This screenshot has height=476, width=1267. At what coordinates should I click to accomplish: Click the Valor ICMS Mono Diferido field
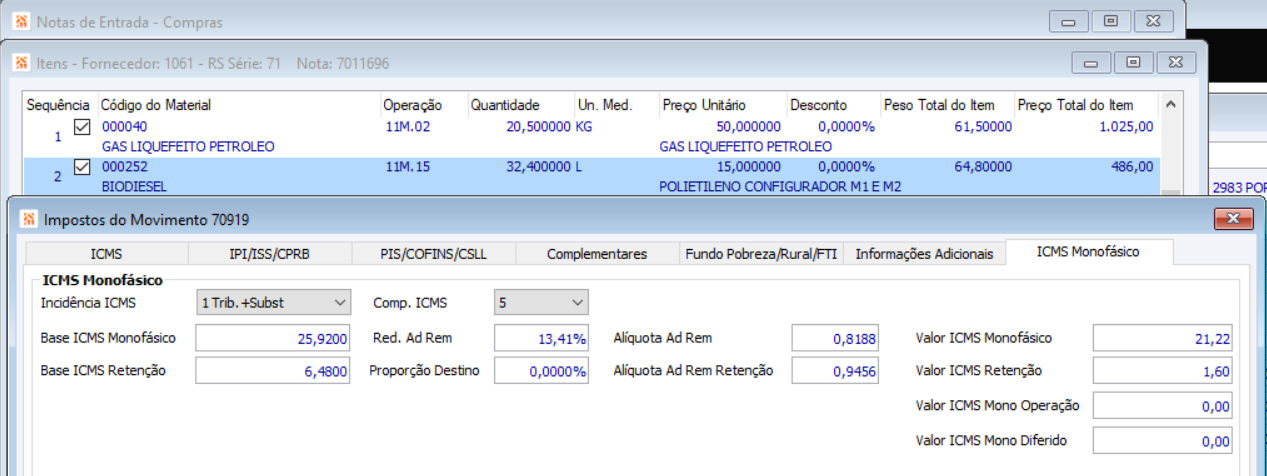1163,441
